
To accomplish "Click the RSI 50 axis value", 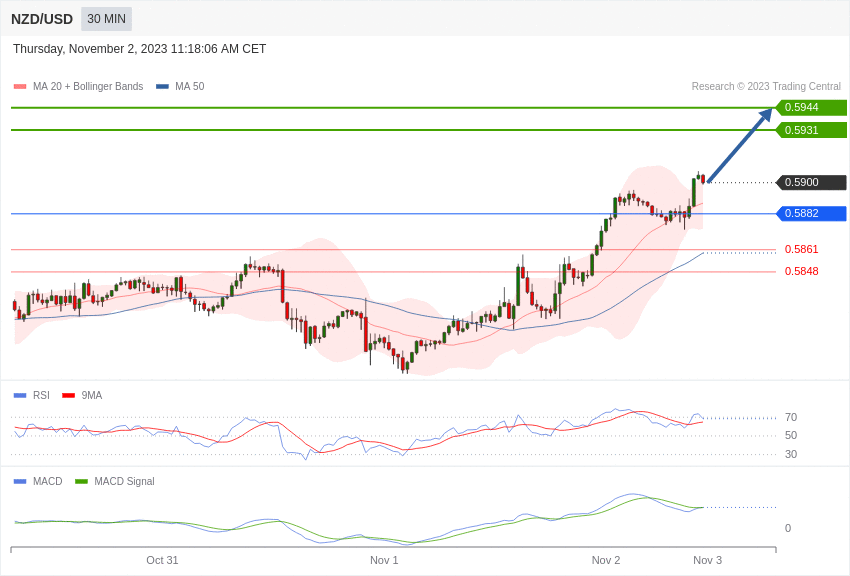I will [791, 435].
